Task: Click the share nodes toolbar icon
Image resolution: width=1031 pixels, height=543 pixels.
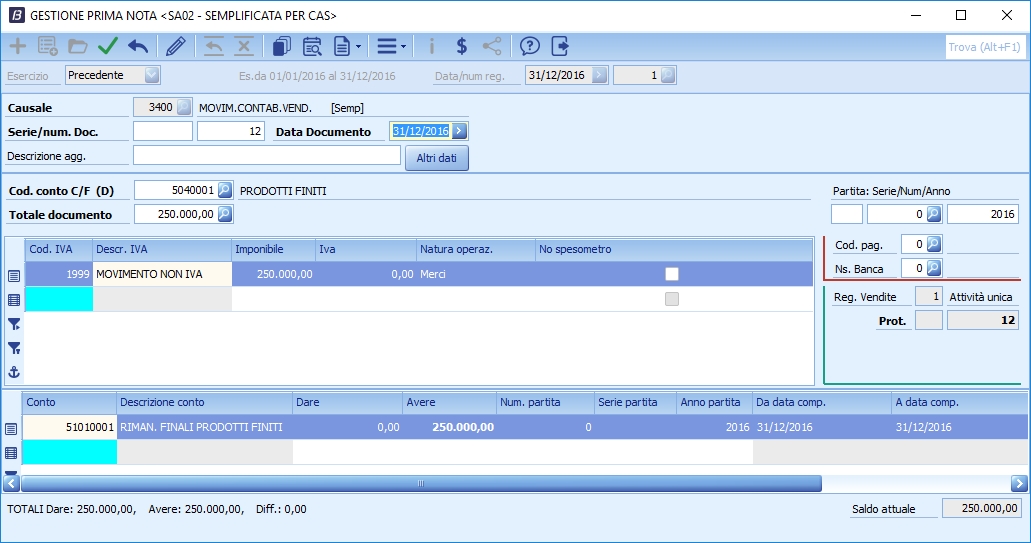Action: click(492, 46)
